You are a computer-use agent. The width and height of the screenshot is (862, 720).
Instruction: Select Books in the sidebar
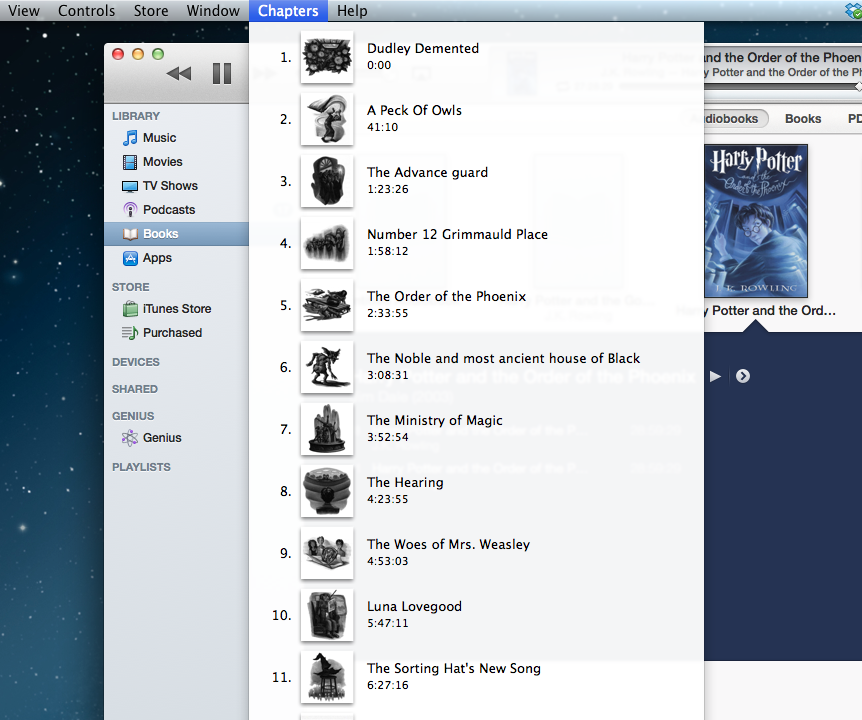click(176, 234)
